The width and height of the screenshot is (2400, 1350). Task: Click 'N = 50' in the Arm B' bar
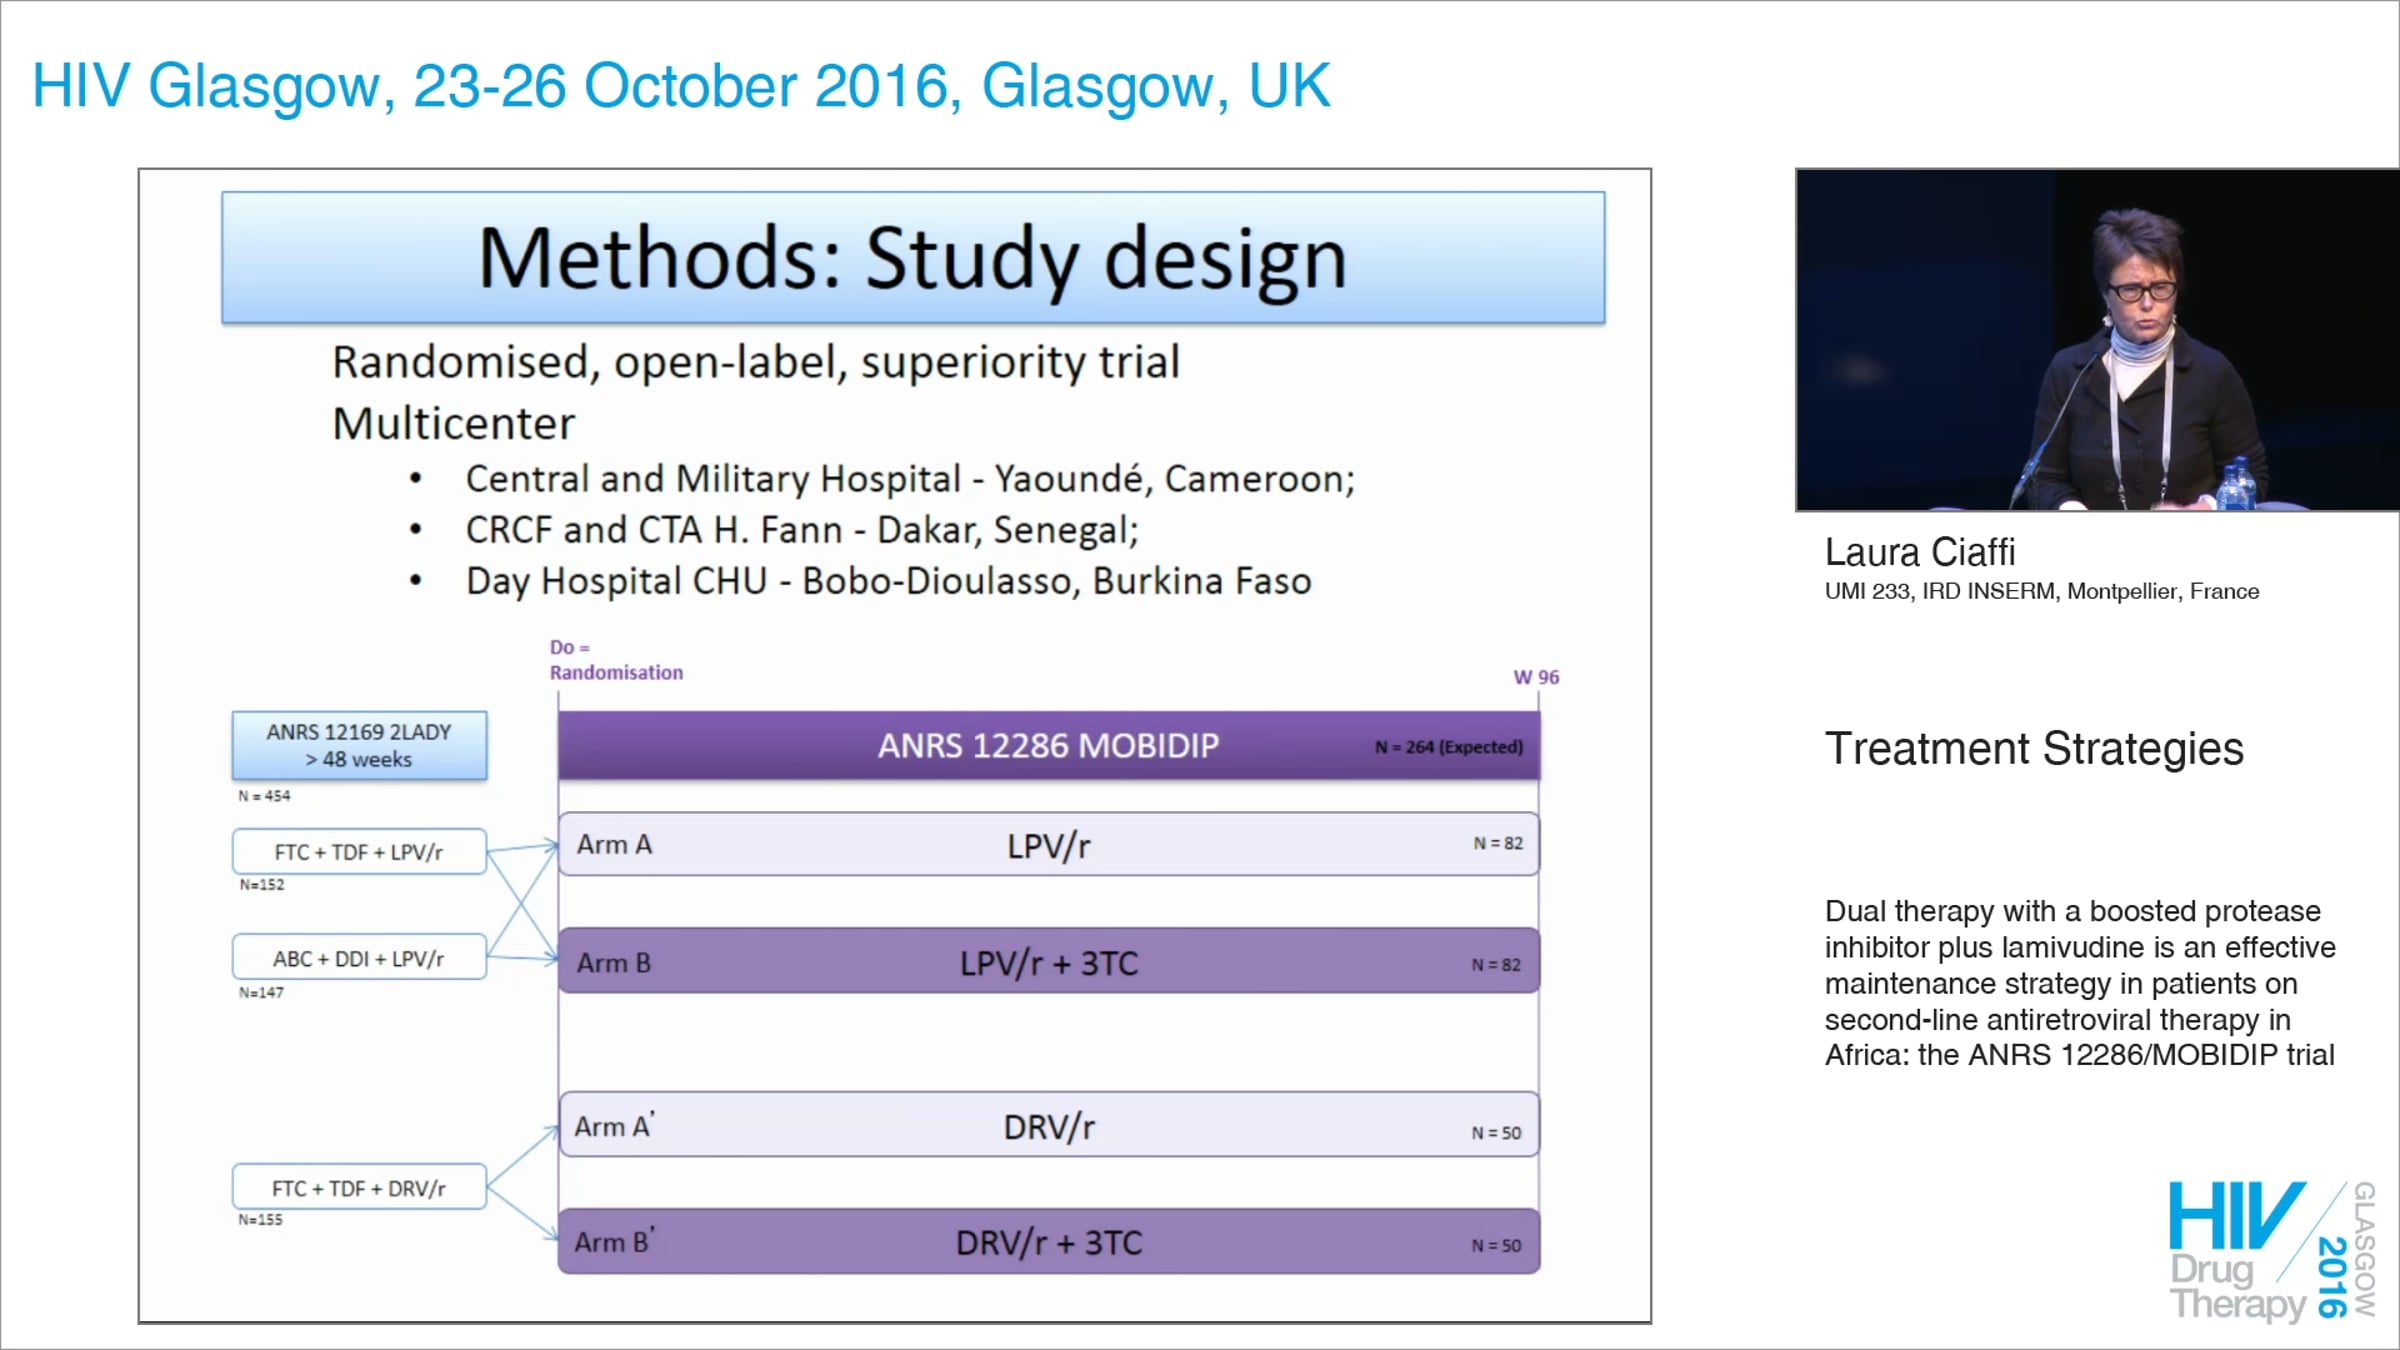(x=1496, y=1246)
